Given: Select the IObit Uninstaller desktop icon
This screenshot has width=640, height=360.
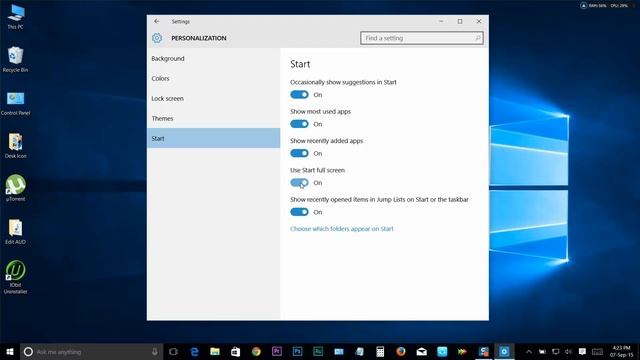Looking at the screenshot, I should tap(16, 277).
